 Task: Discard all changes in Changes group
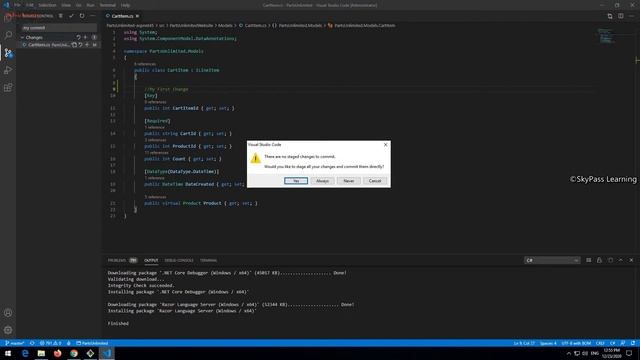click(78, 37)
